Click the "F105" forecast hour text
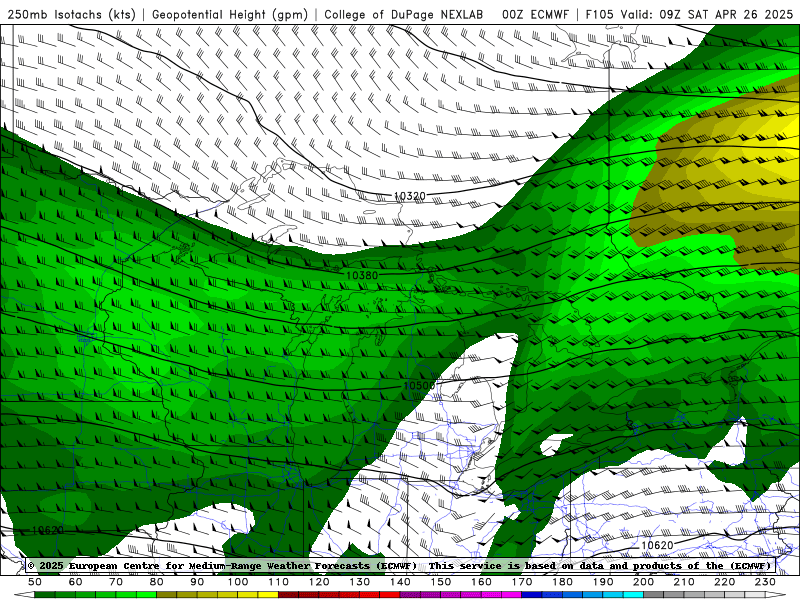The width and height of the screenshot is (800, 600). coord(599,14)
